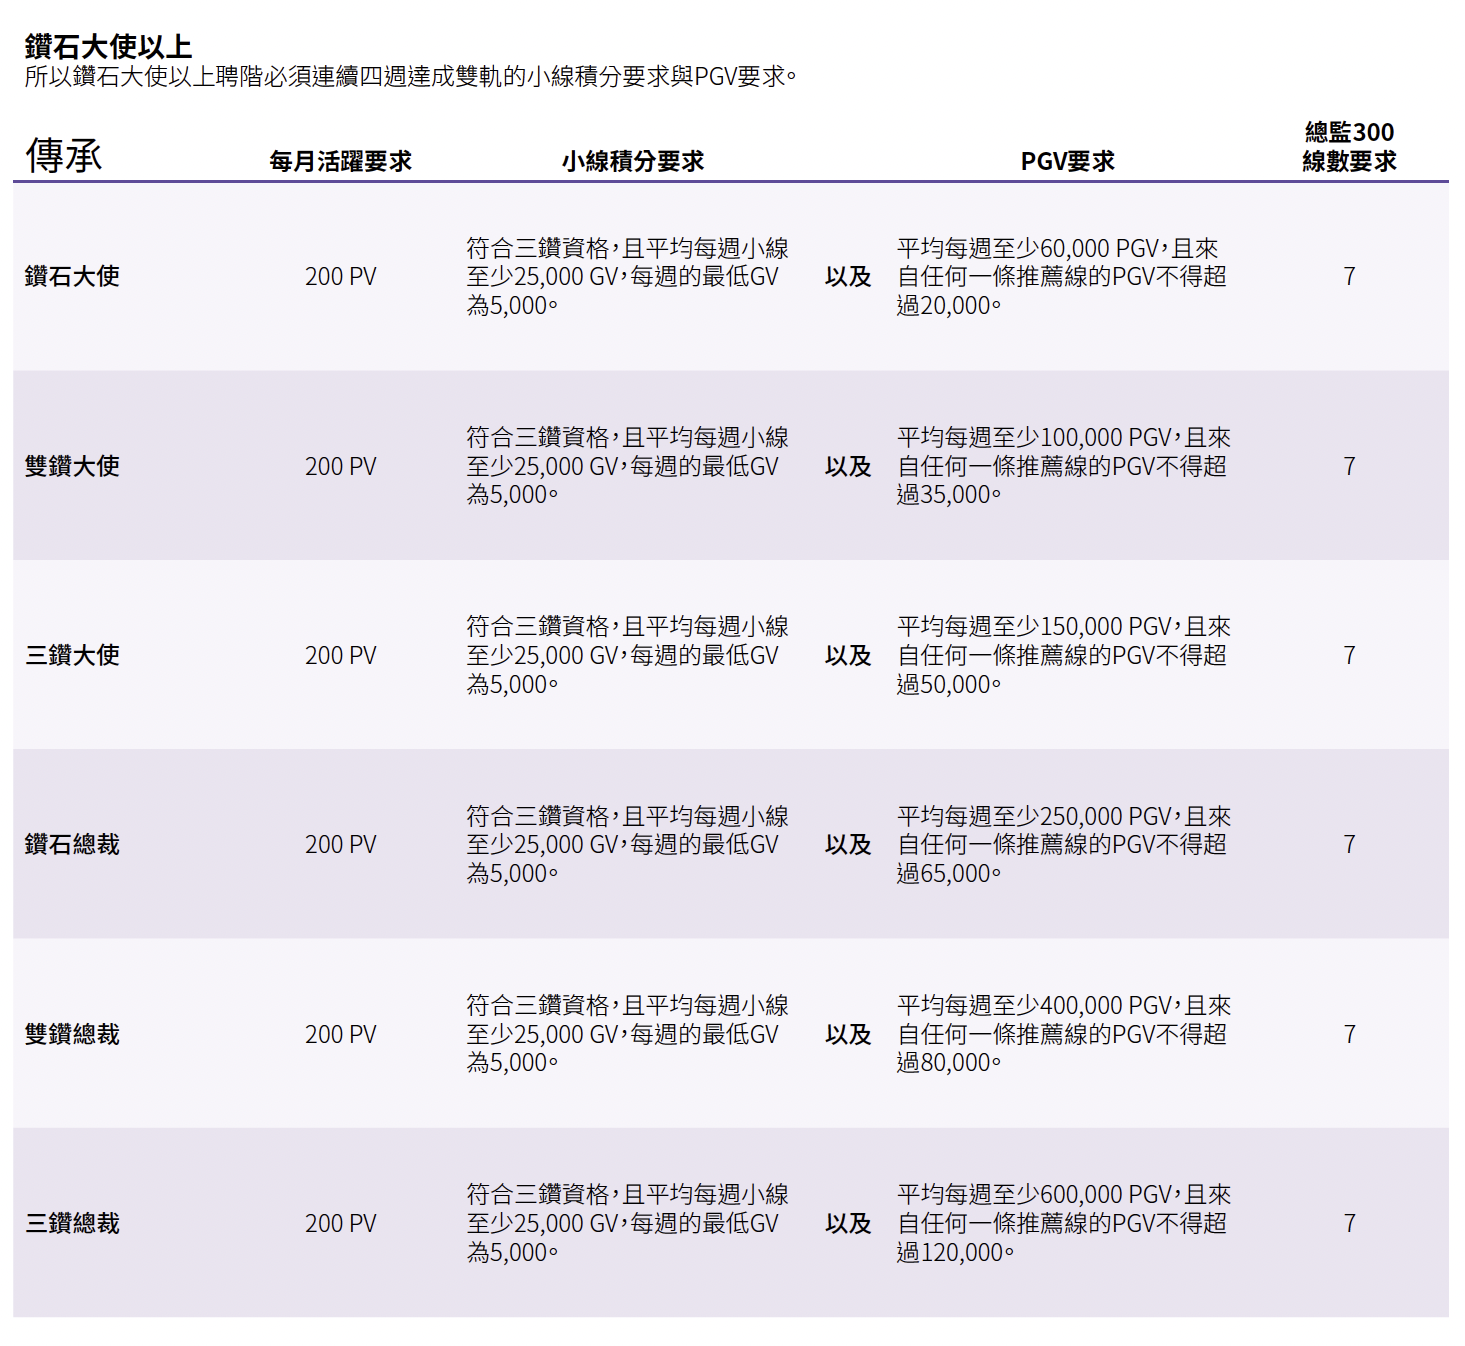
Task: Click the 鑽石總裁 row label
Action: point(72,844)
